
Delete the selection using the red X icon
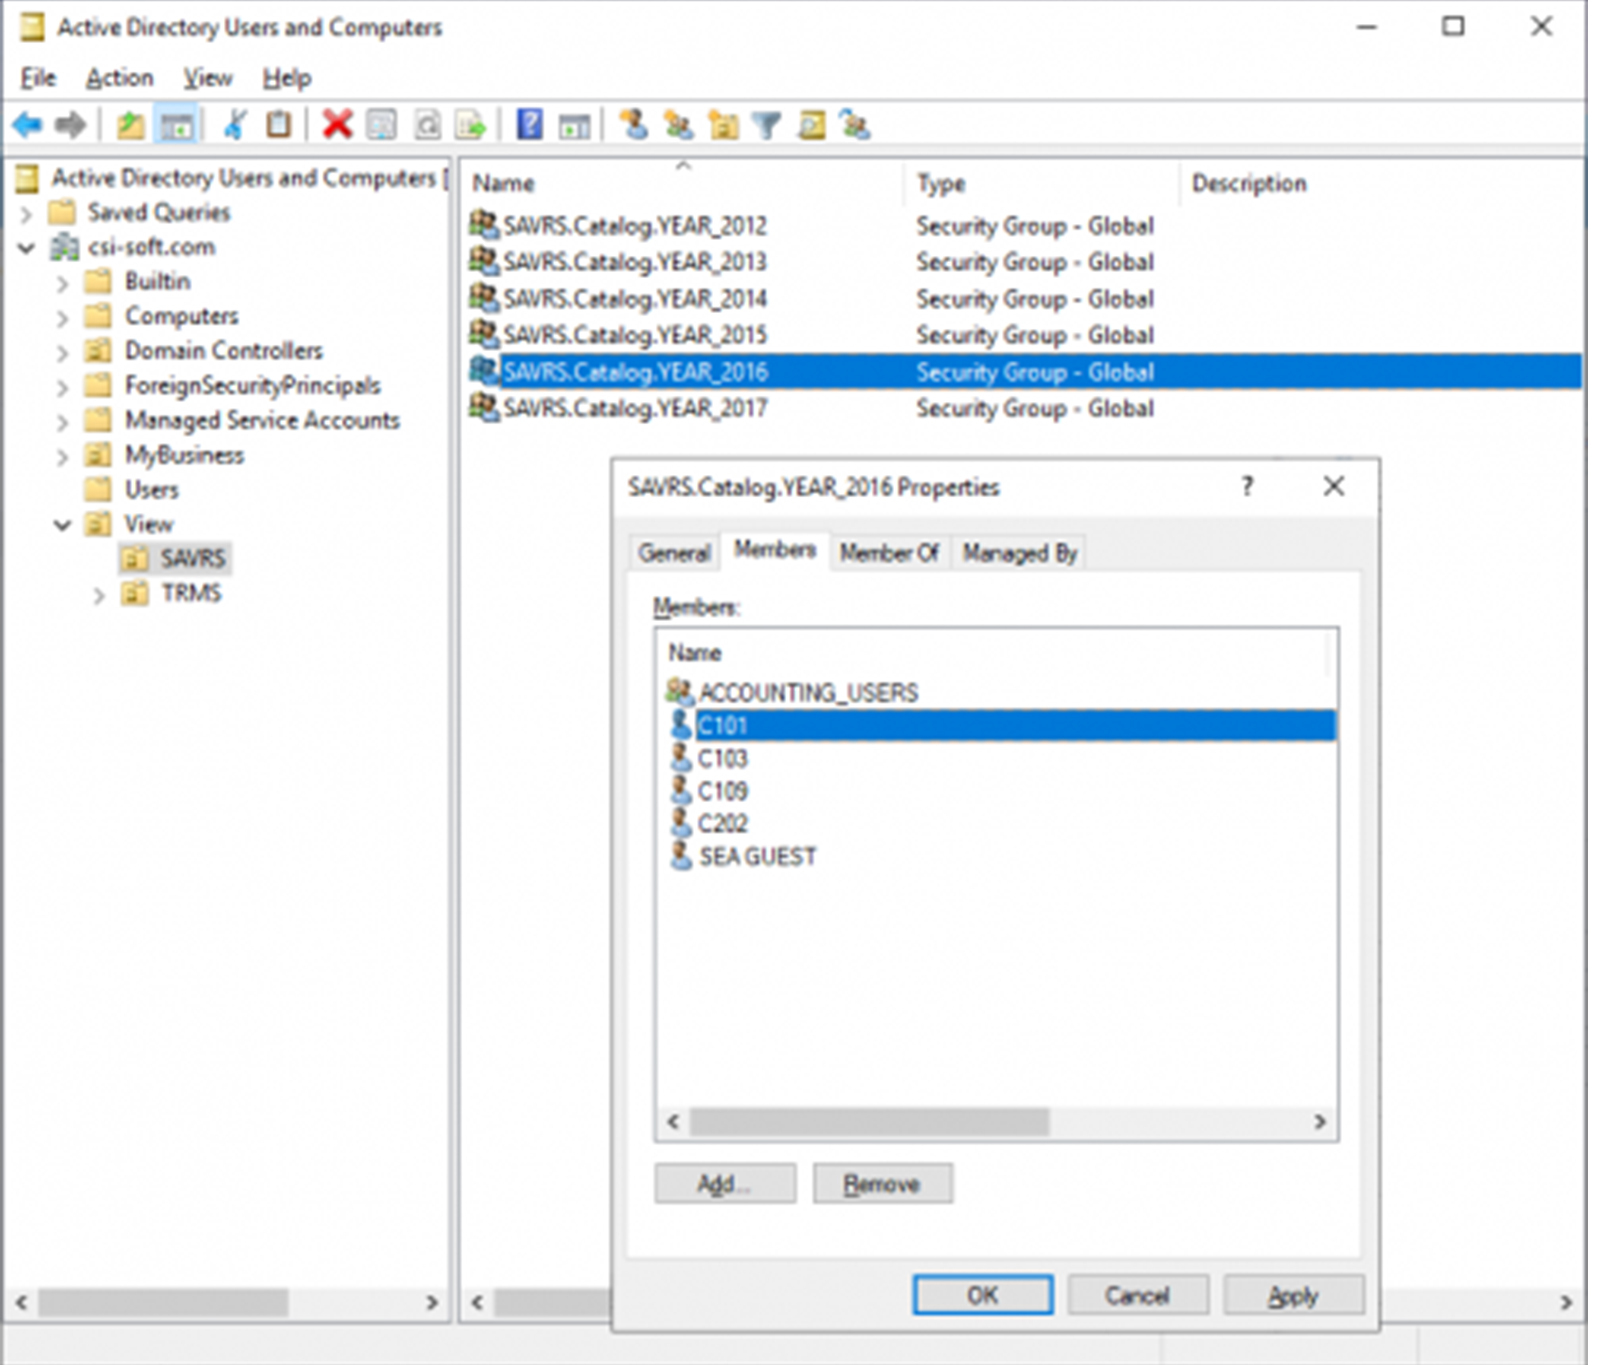pyautogui.click(x=337, y=125)
